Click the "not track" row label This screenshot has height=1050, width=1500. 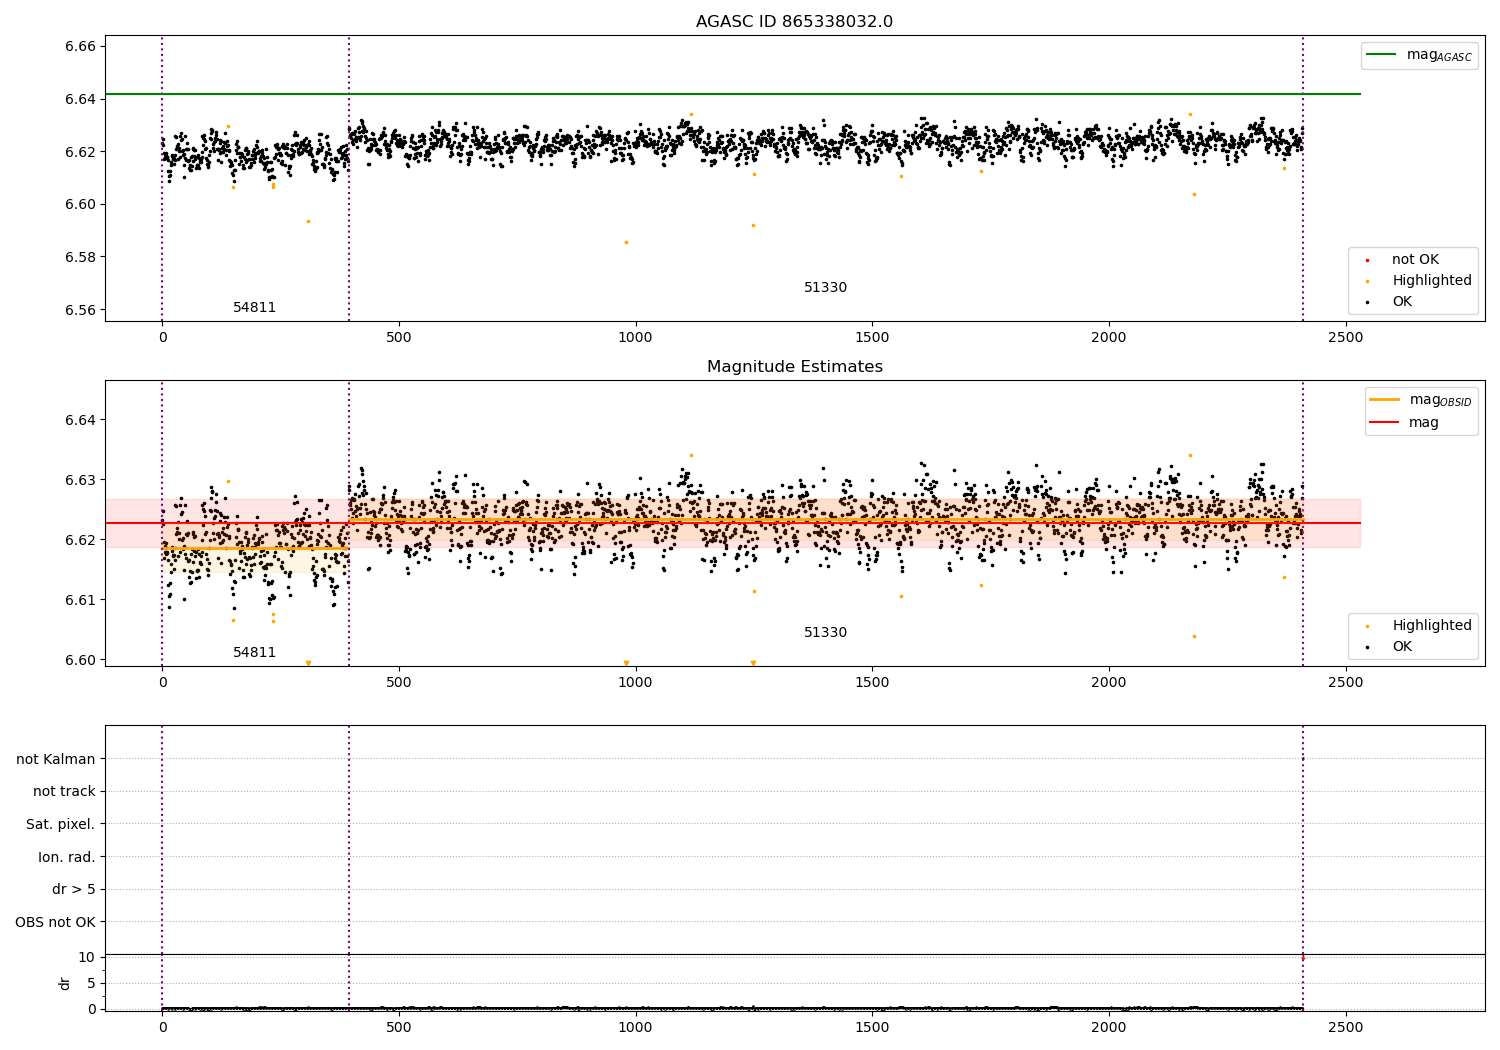(x=64, y=792)
